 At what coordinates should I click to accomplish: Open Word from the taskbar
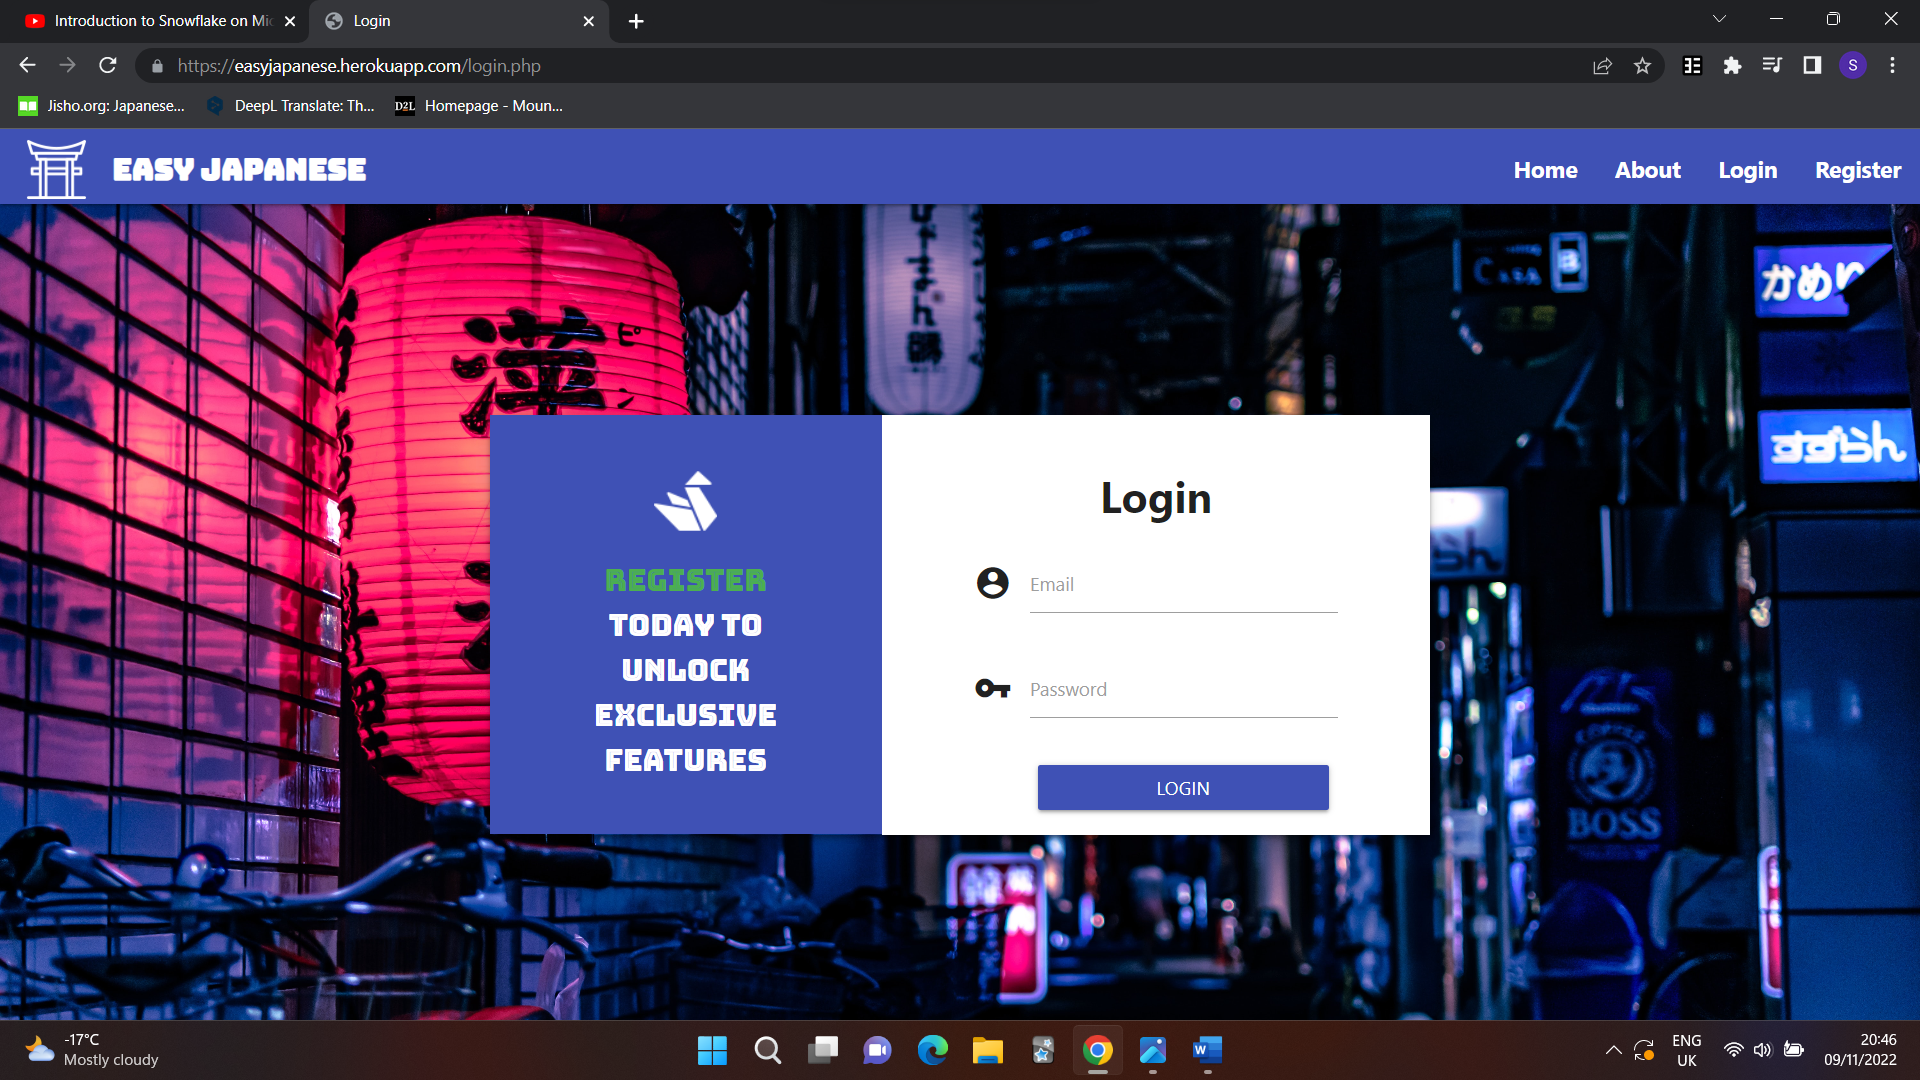coord(1207,1050)
